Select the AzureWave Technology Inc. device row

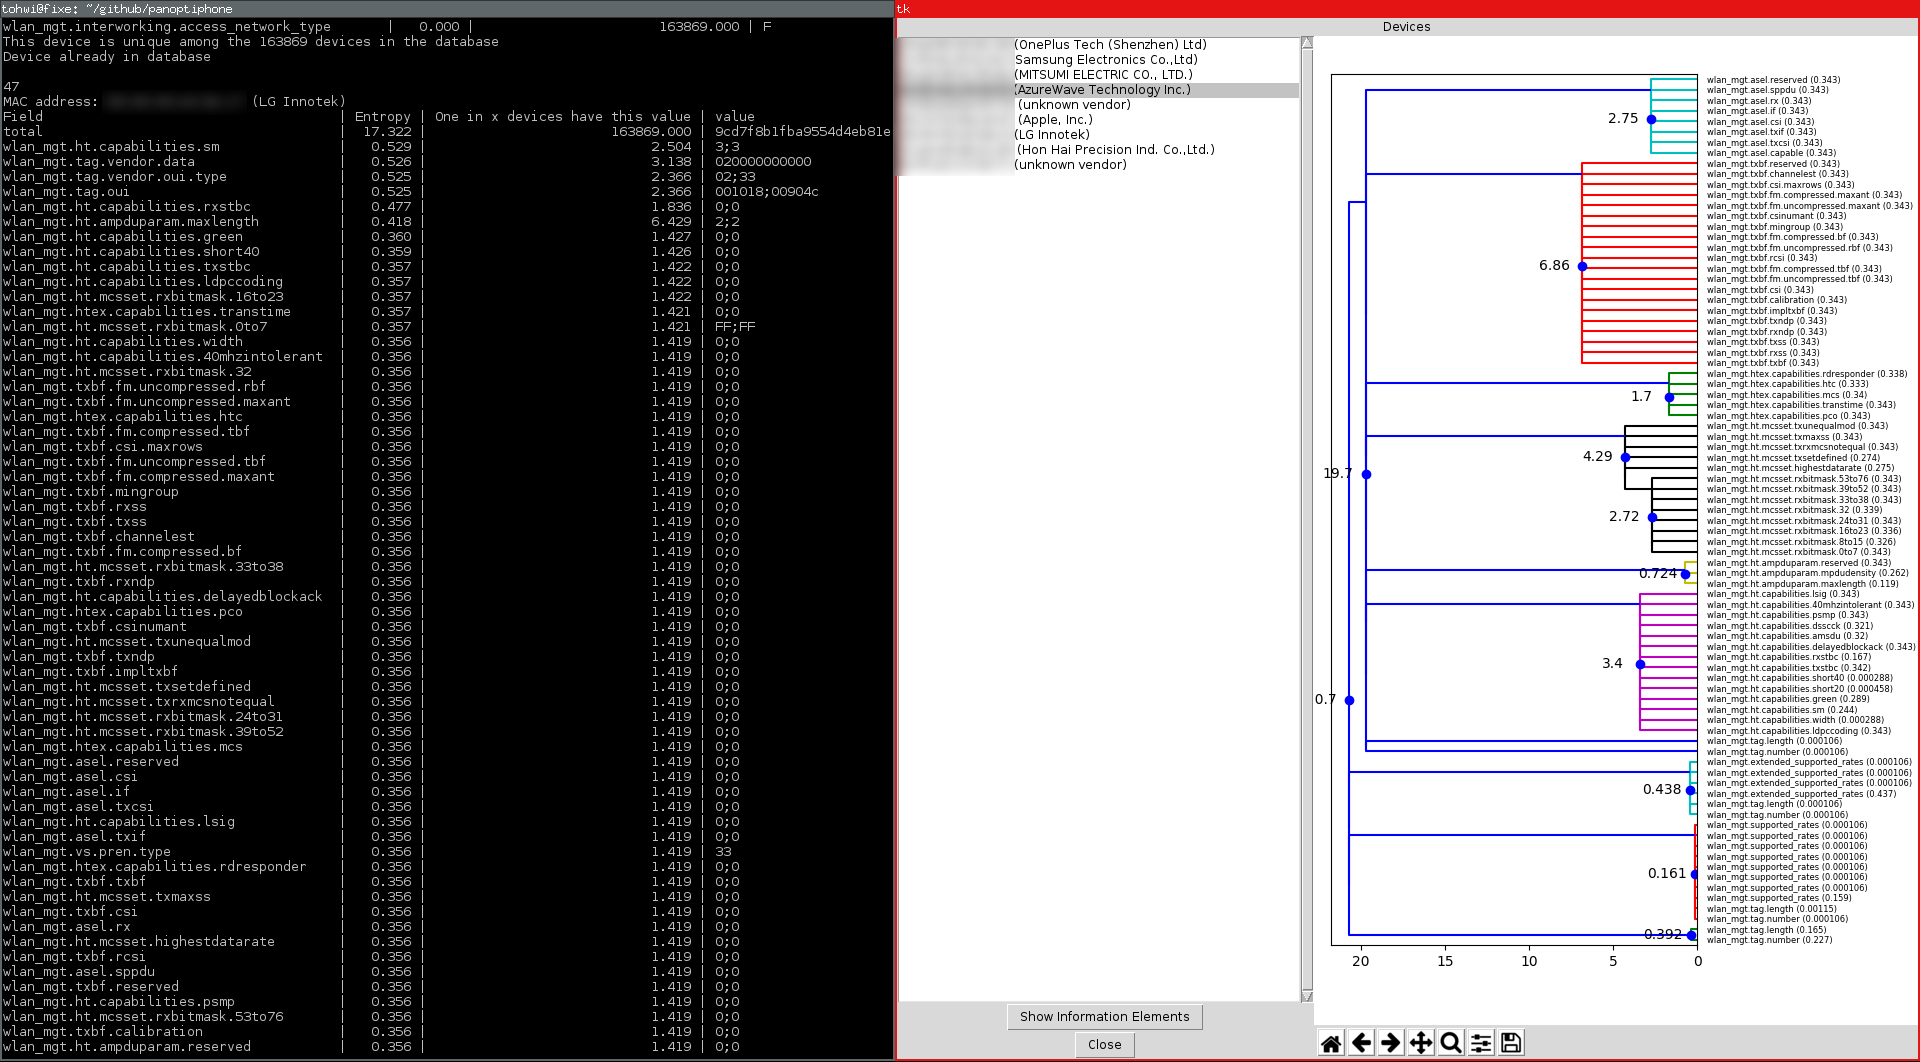point(1099,90)
